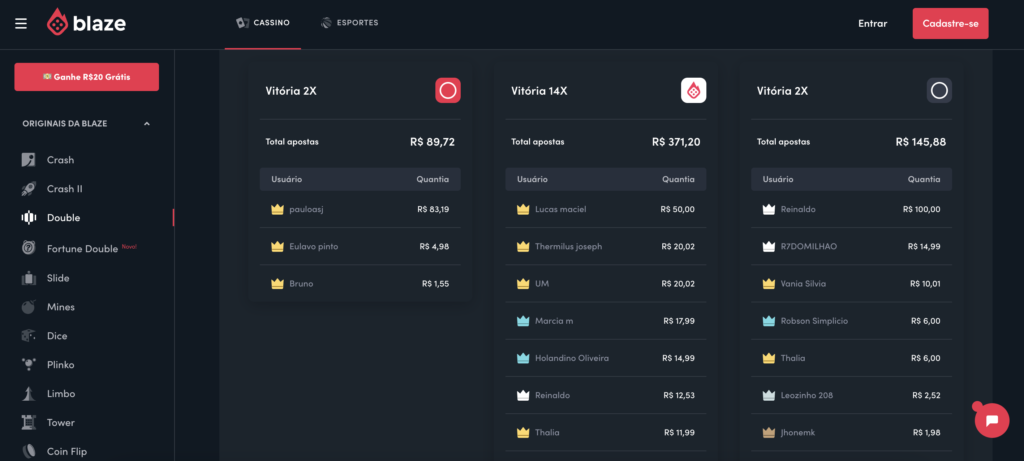
Task: Open the Plinko game icon
Action: point(29,365)
